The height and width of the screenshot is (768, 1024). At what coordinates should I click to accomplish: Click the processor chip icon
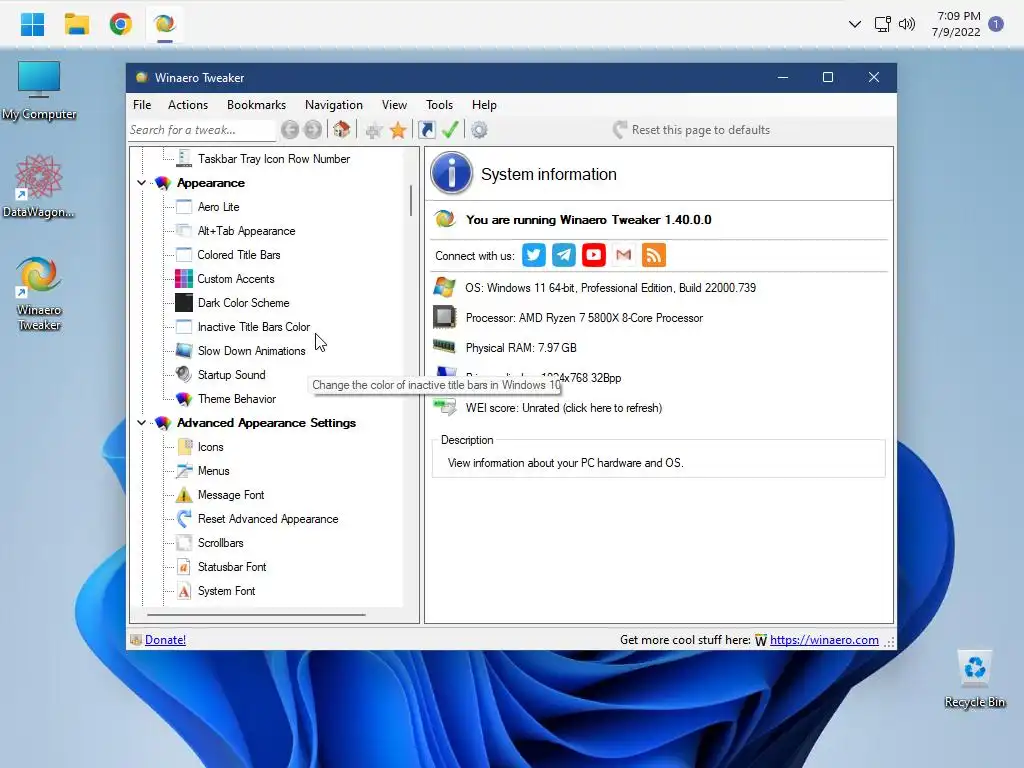point(445,317)
